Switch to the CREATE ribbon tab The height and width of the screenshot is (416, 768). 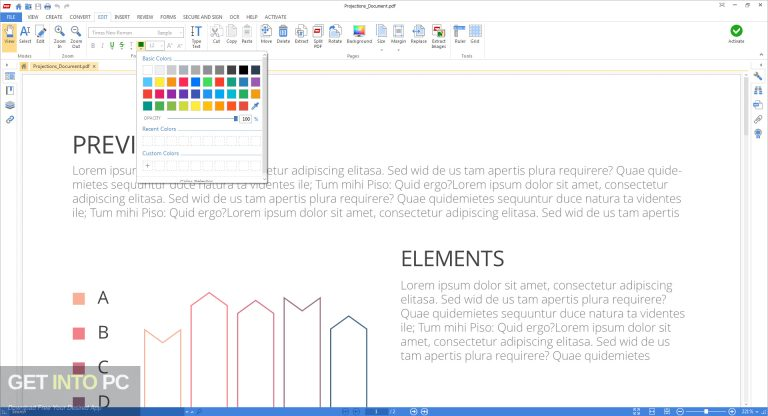pos(54,17)
